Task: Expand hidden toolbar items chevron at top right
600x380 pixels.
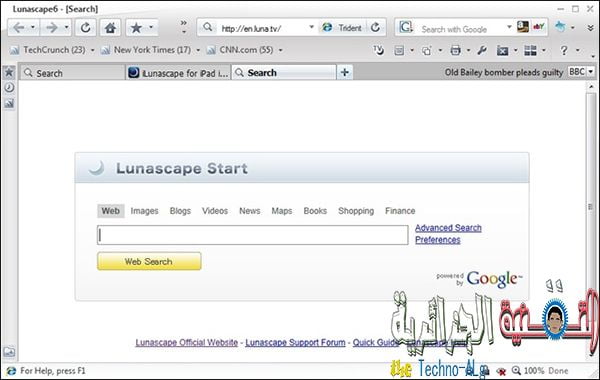Action: 590,28
